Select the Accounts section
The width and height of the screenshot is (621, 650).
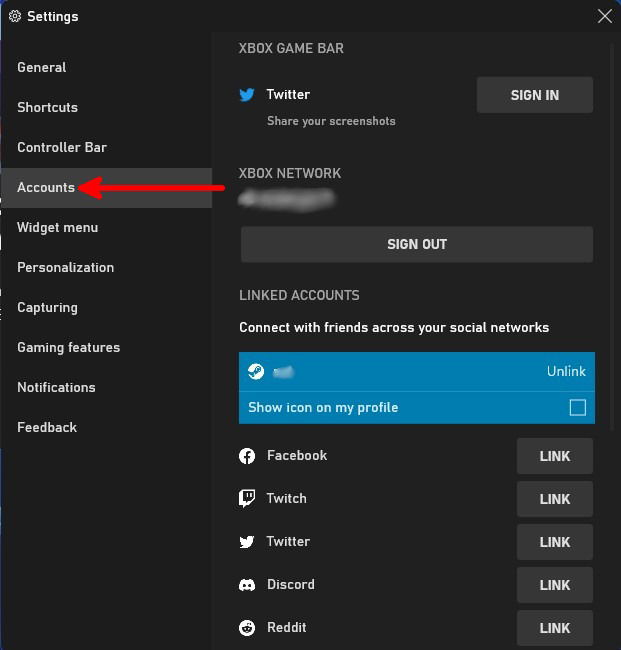tap(107, 188)
